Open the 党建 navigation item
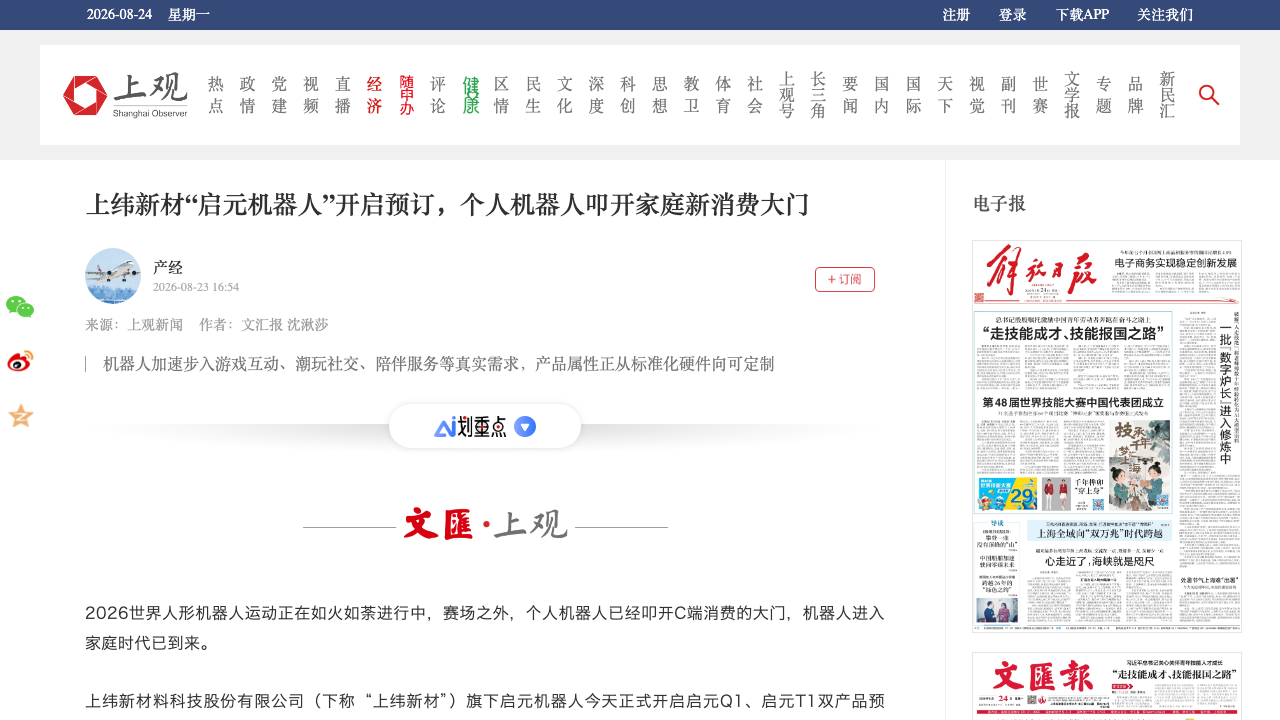This screenshot has width=1280, height=720. click(279, 95)
